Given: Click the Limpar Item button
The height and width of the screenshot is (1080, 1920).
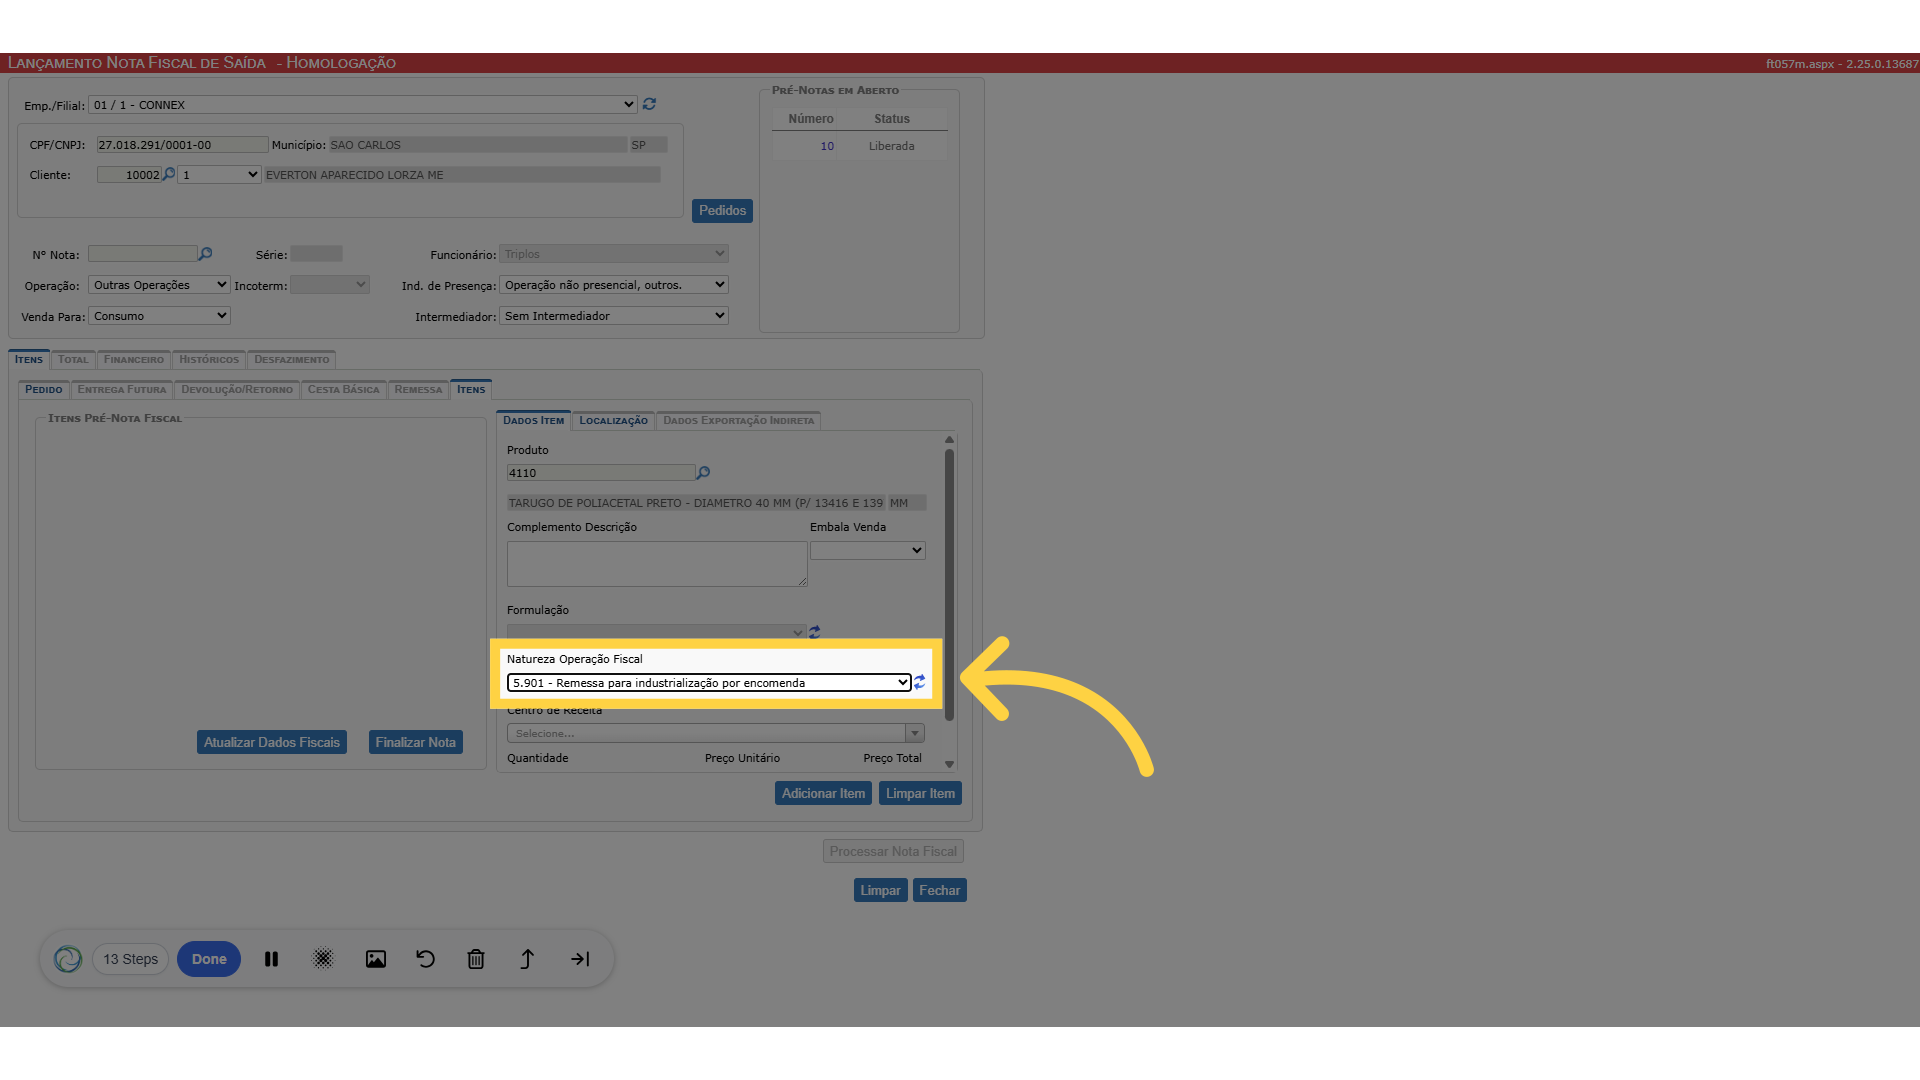Looking at the screenshot, I should tap(920, 793).
